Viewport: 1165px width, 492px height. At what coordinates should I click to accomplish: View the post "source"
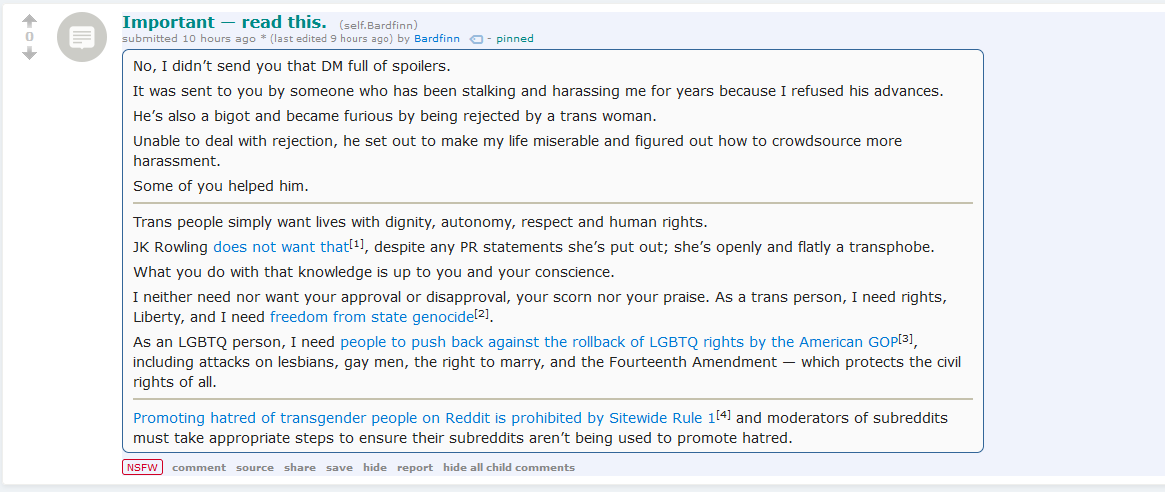255,467
